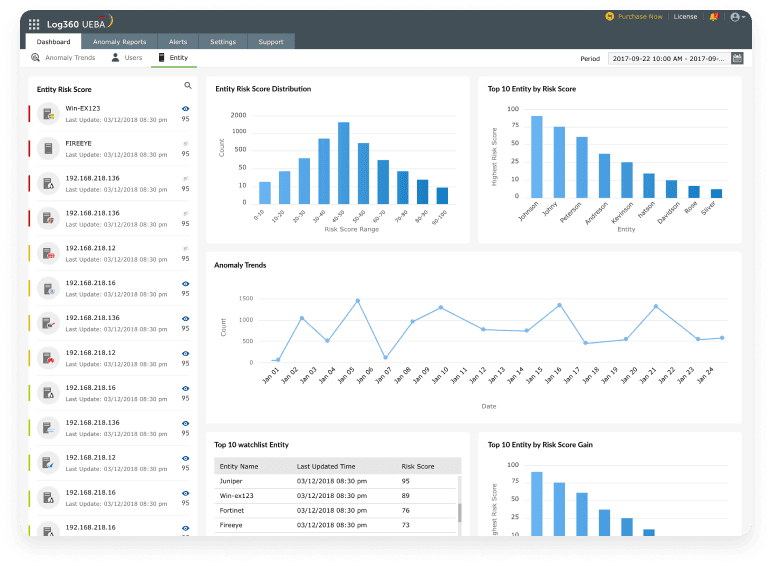Click the Win-EX123 server icon
The width and height of the screenshot is (772, 566).
tap(48, 114)
